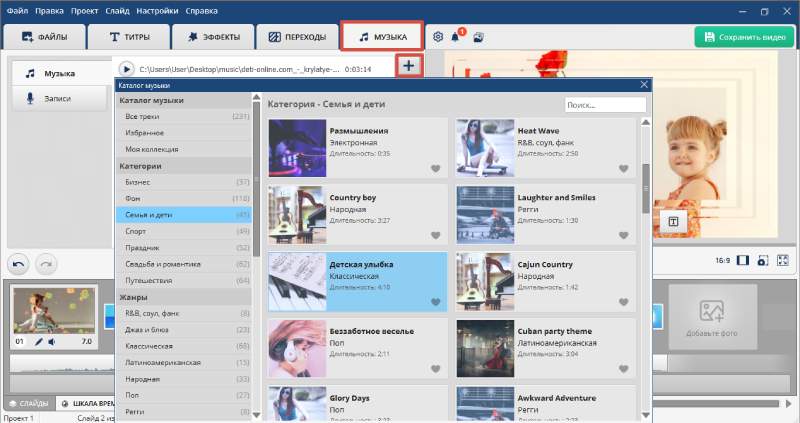Click the Heat Wave track thumbnail
Viewport: 800px width, 423px height.
[485, 148]
